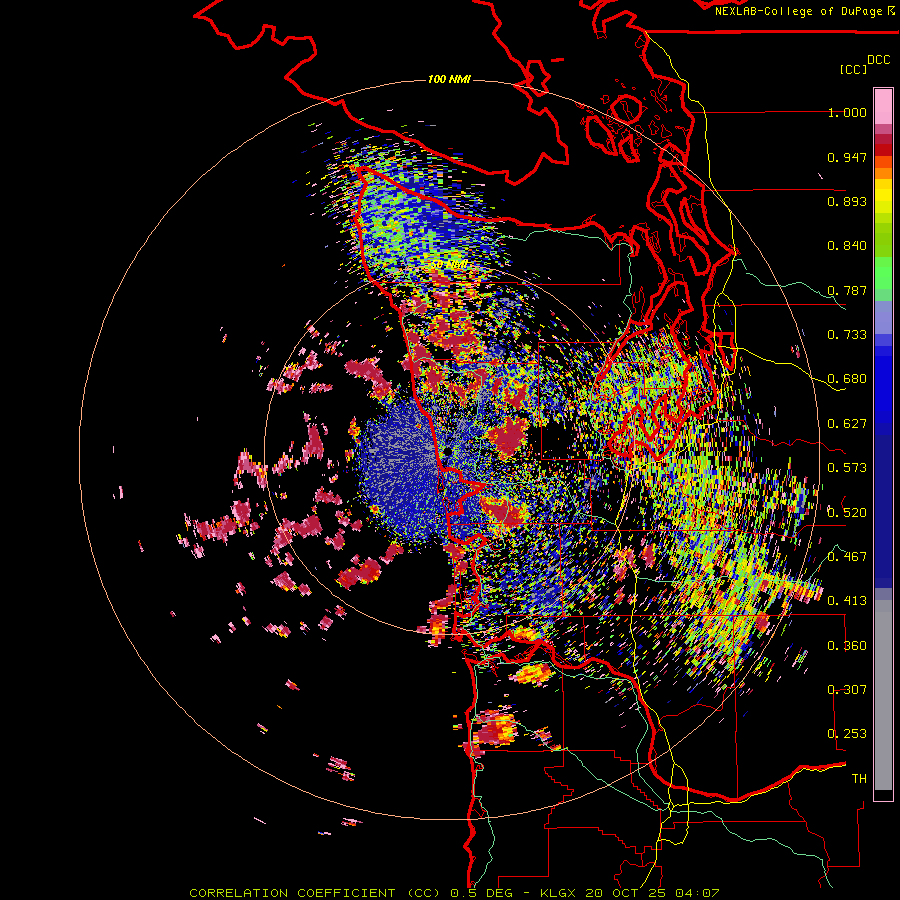Click the 0.307 scale value
The width and height of the screenshot is (900, 900).
(847, 690)
